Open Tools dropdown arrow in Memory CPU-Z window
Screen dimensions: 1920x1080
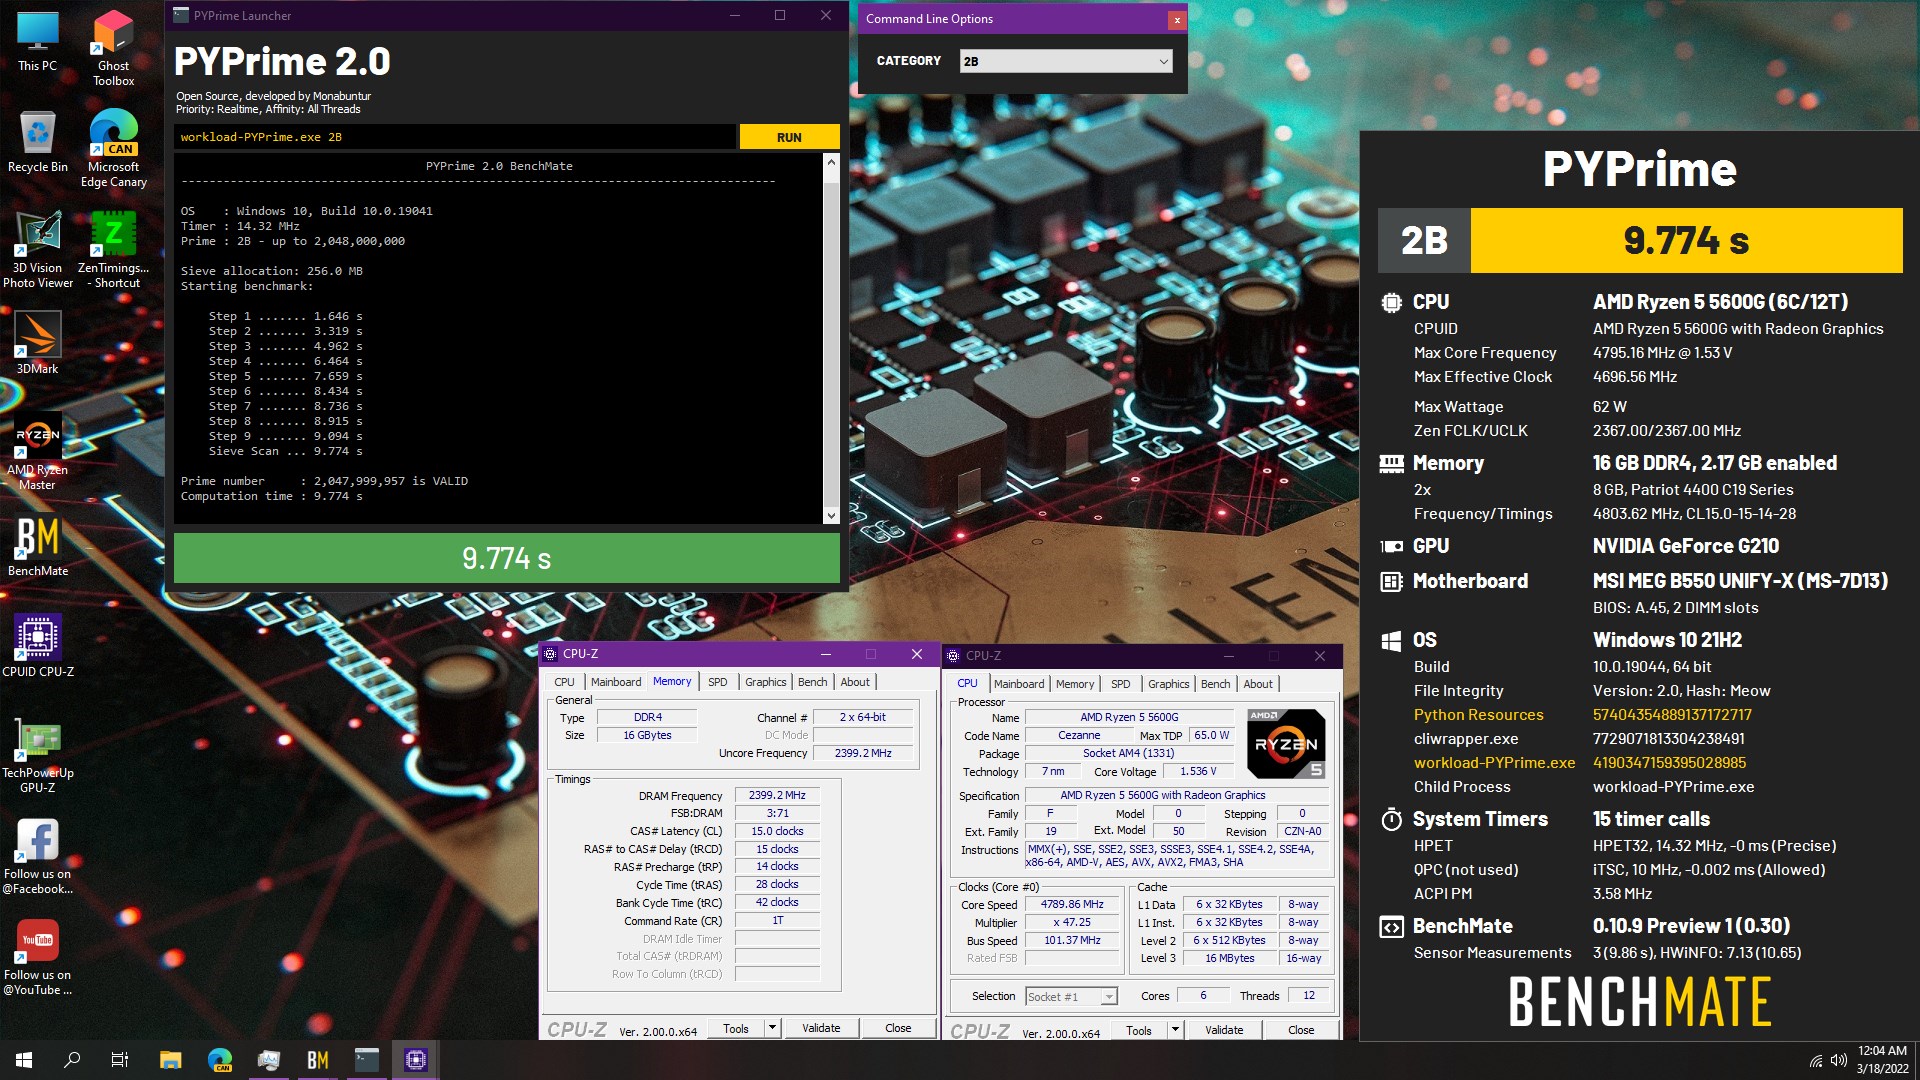(772, 1028)
